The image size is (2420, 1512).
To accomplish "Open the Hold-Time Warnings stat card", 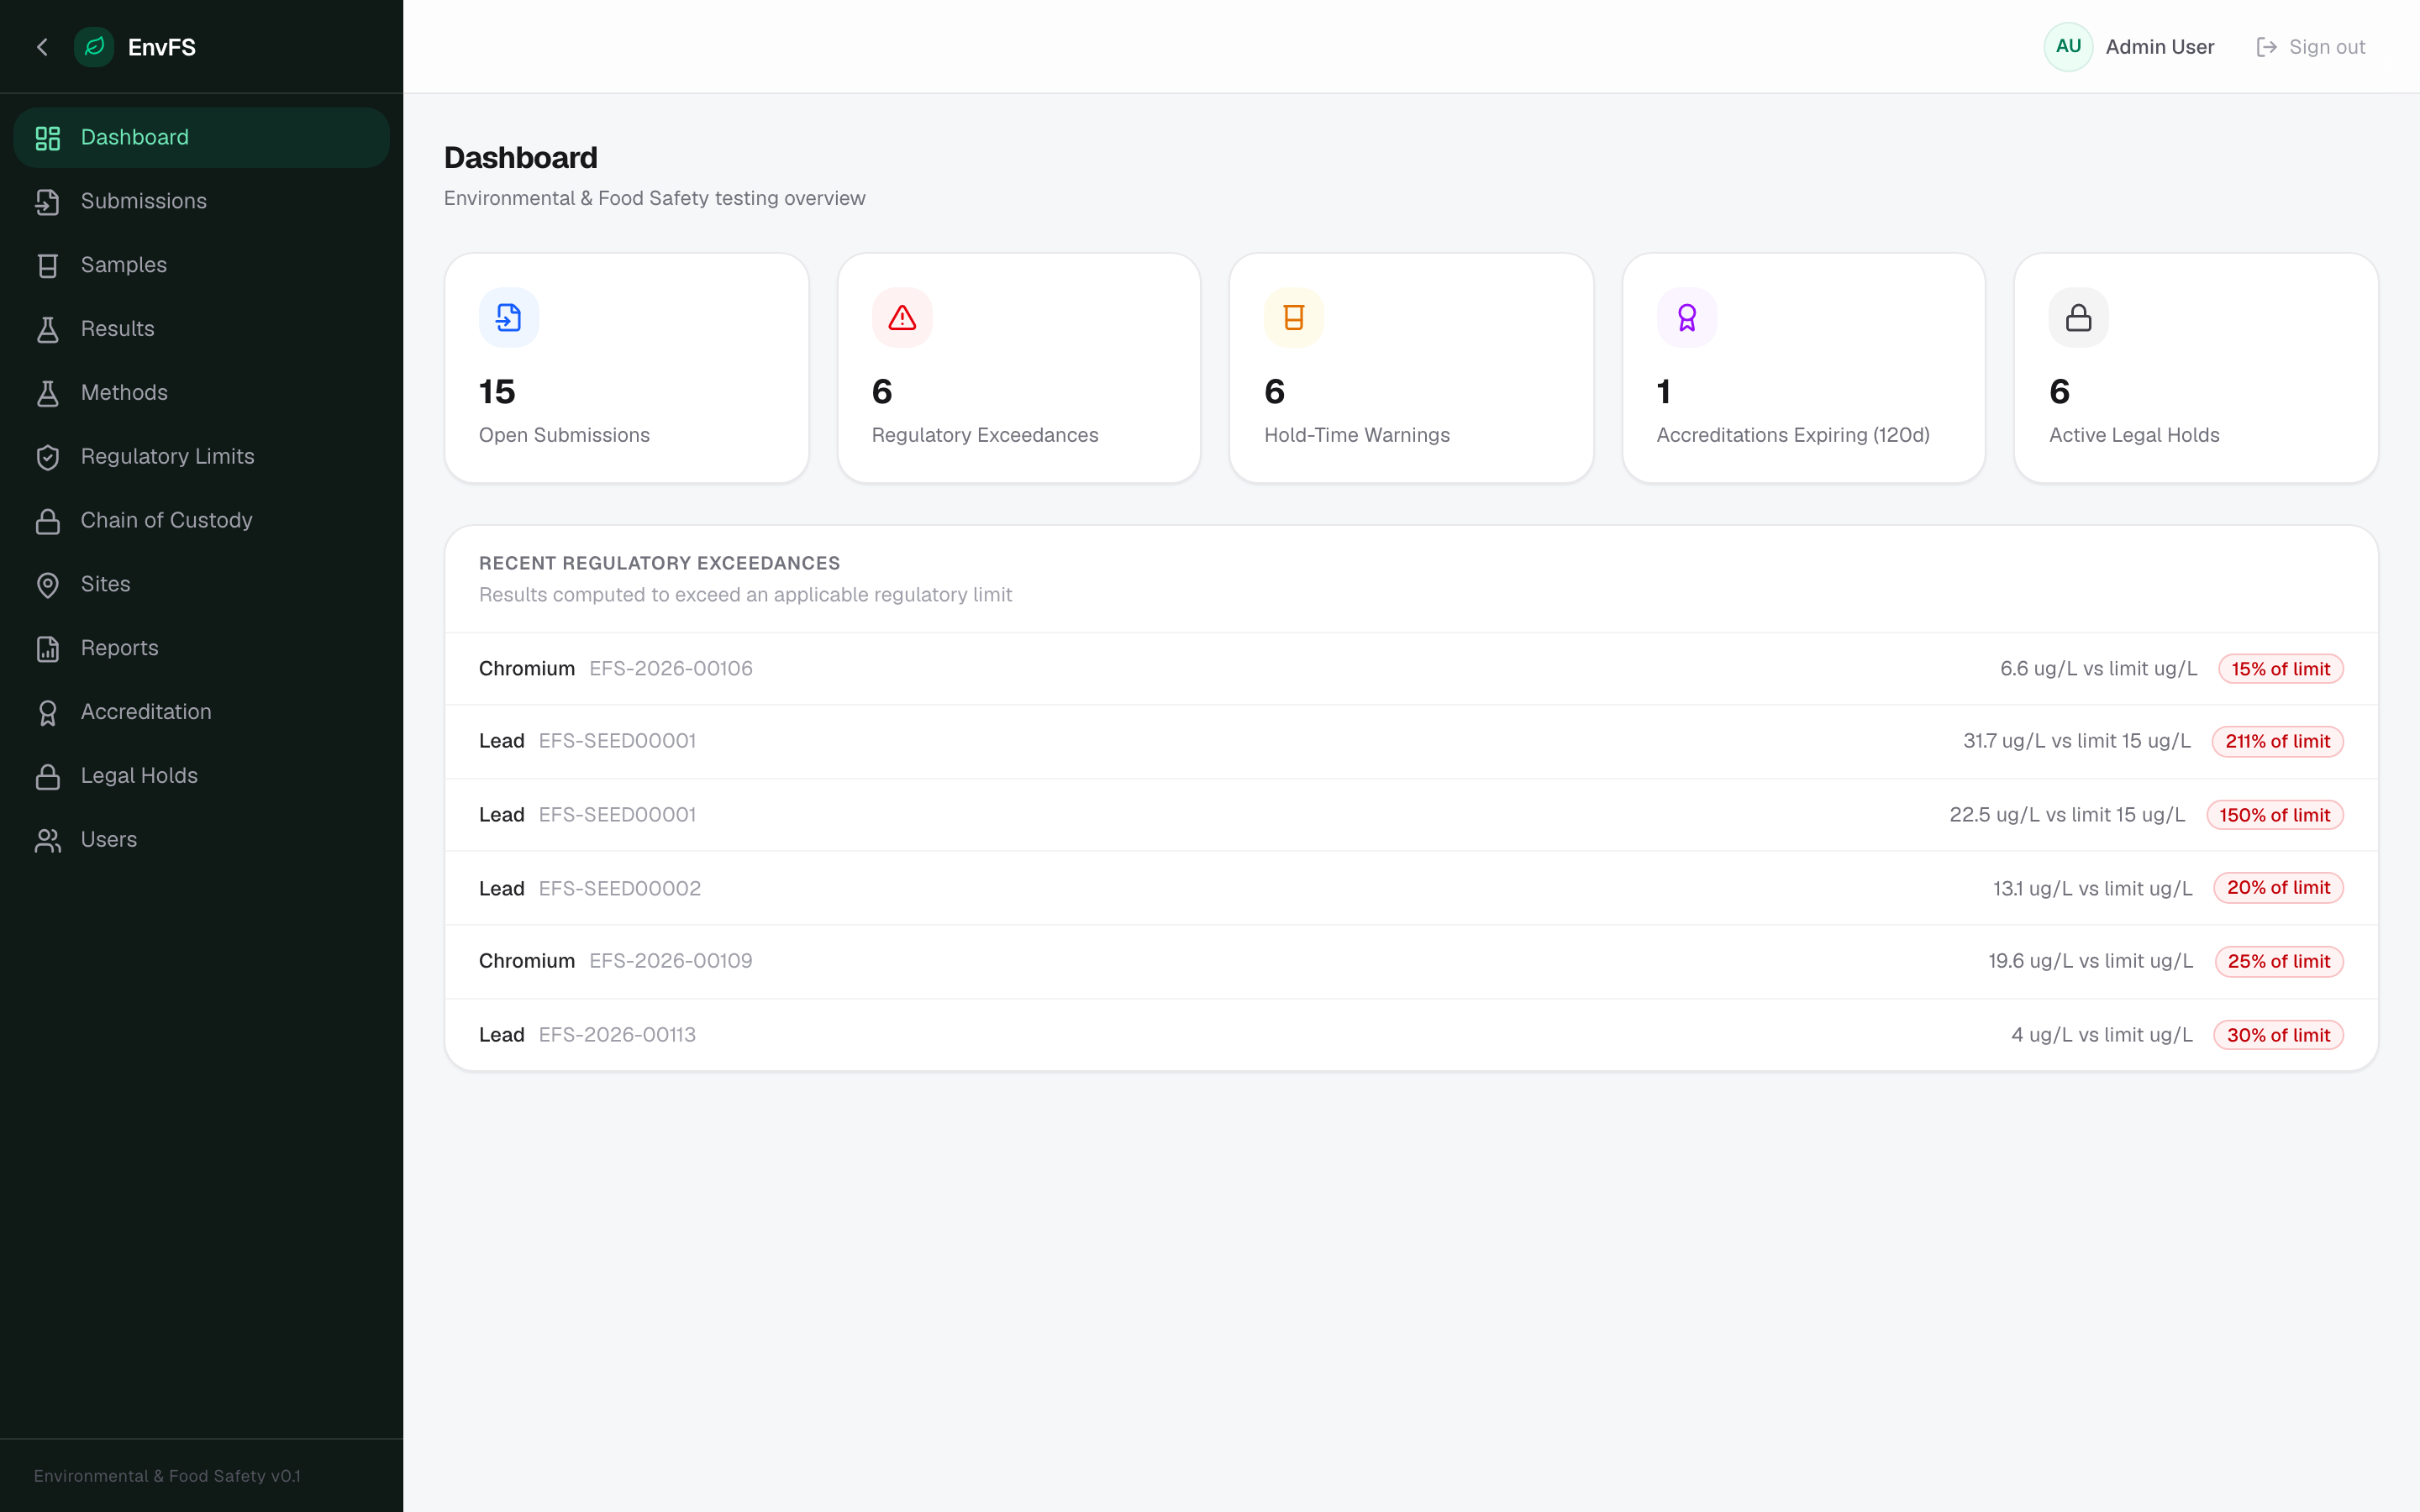I will tap(1411, 368).
